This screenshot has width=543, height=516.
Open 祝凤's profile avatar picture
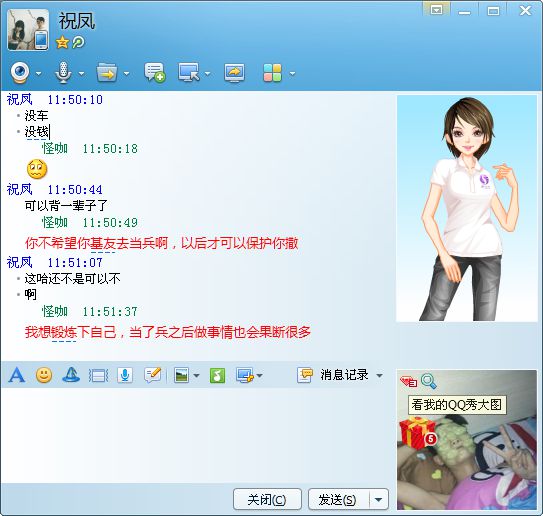(x=28, y=30)
